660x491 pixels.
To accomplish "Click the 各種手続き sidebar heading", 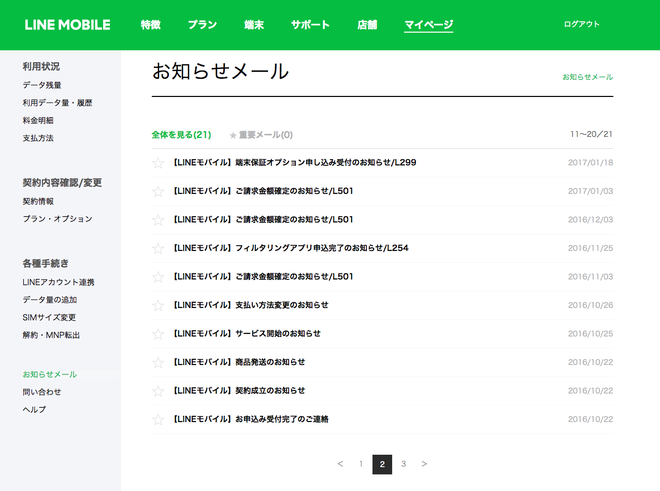I will [x=45, y=264].
